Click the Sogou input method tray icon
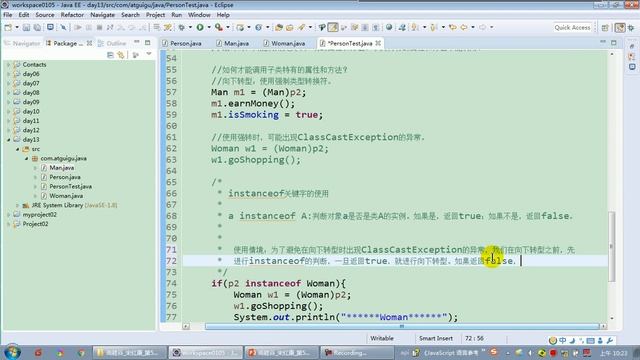 click(x=493, y=352)
